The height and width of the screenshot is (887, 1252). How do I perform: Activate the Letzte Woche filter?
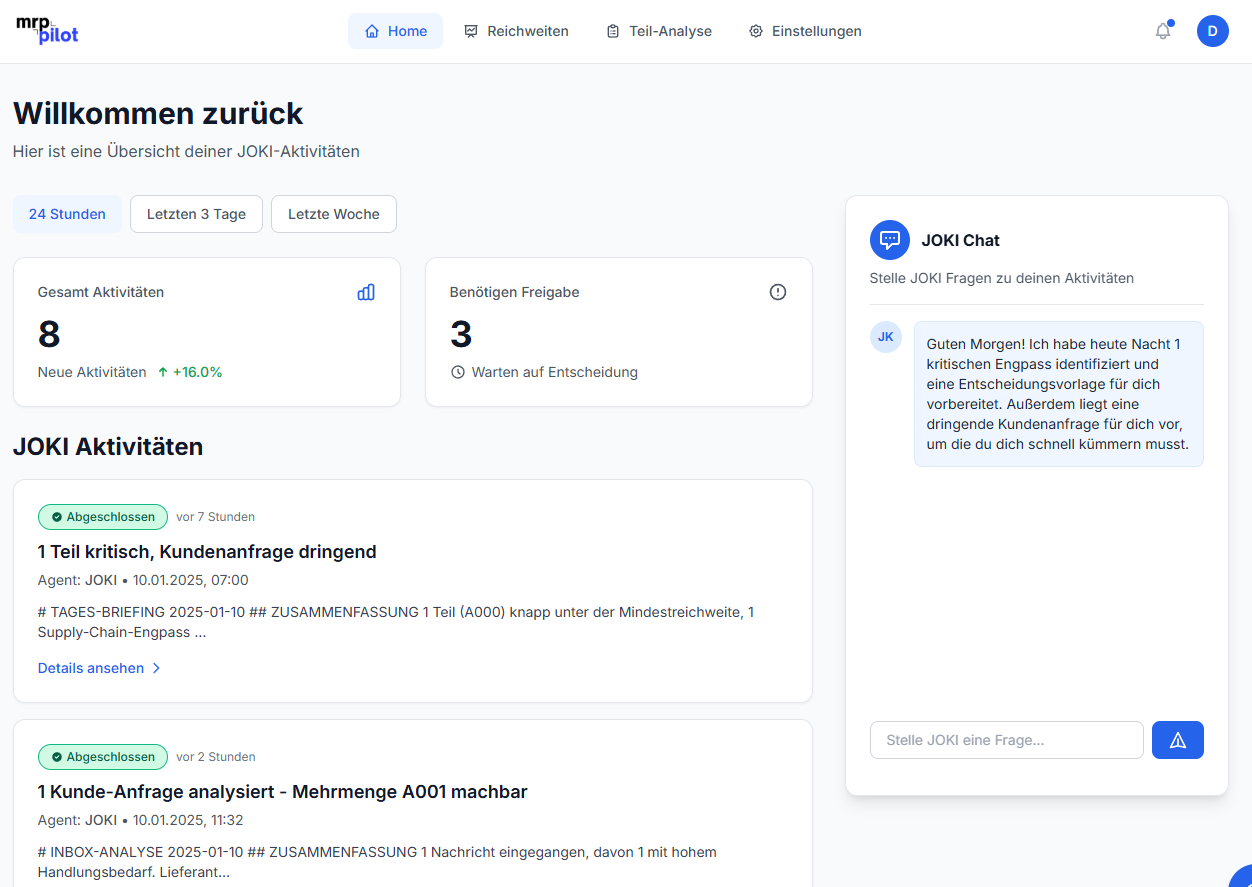333,214
